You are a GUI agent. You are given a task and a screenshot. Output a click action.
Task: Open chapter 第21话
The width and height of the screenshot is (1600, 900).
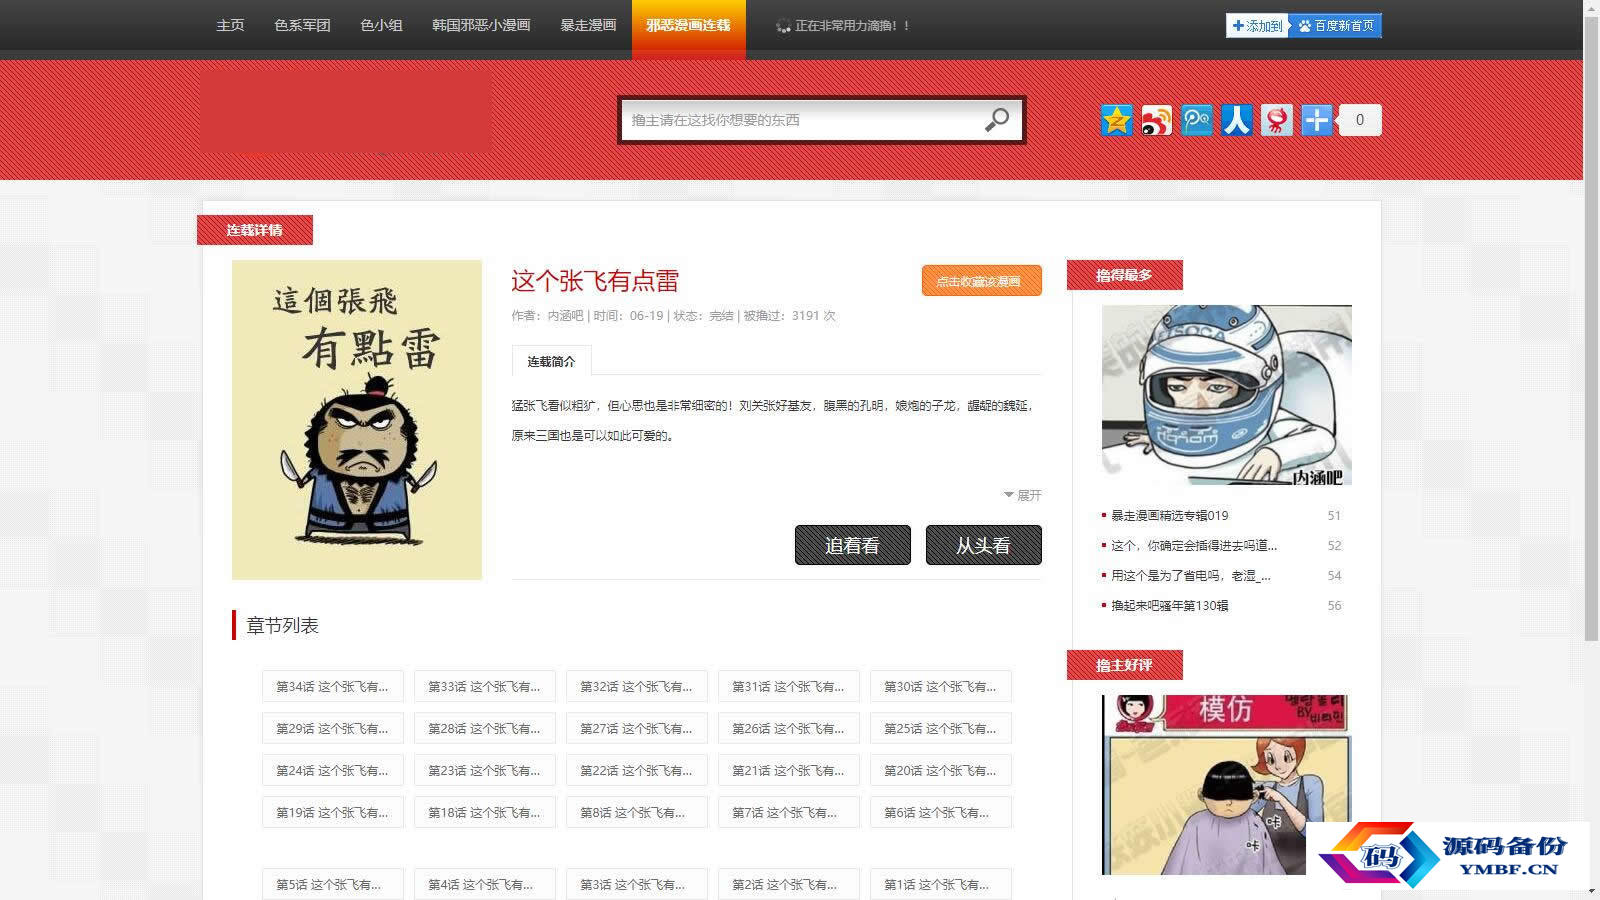click(x=789, y=770)
